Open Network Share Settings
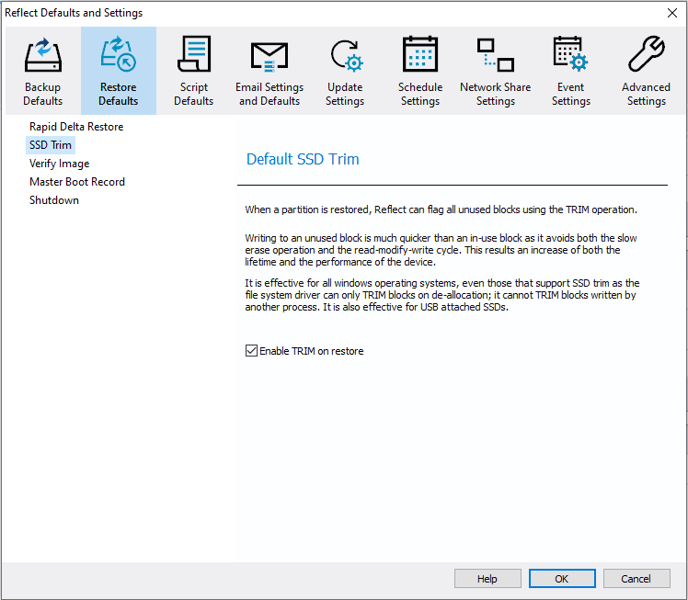This screenshot has height=600, width=688. pos(495,71)
